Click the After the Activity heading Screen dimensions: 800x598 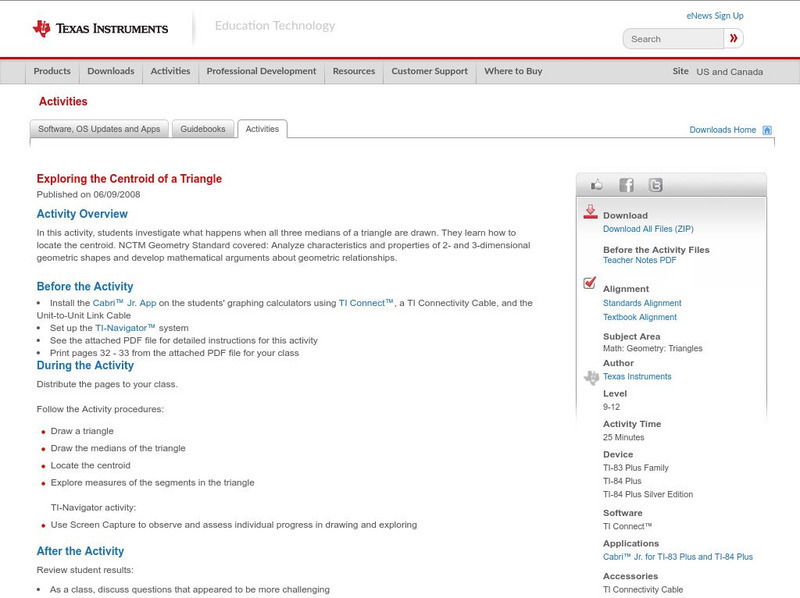(x=80, y=552)
